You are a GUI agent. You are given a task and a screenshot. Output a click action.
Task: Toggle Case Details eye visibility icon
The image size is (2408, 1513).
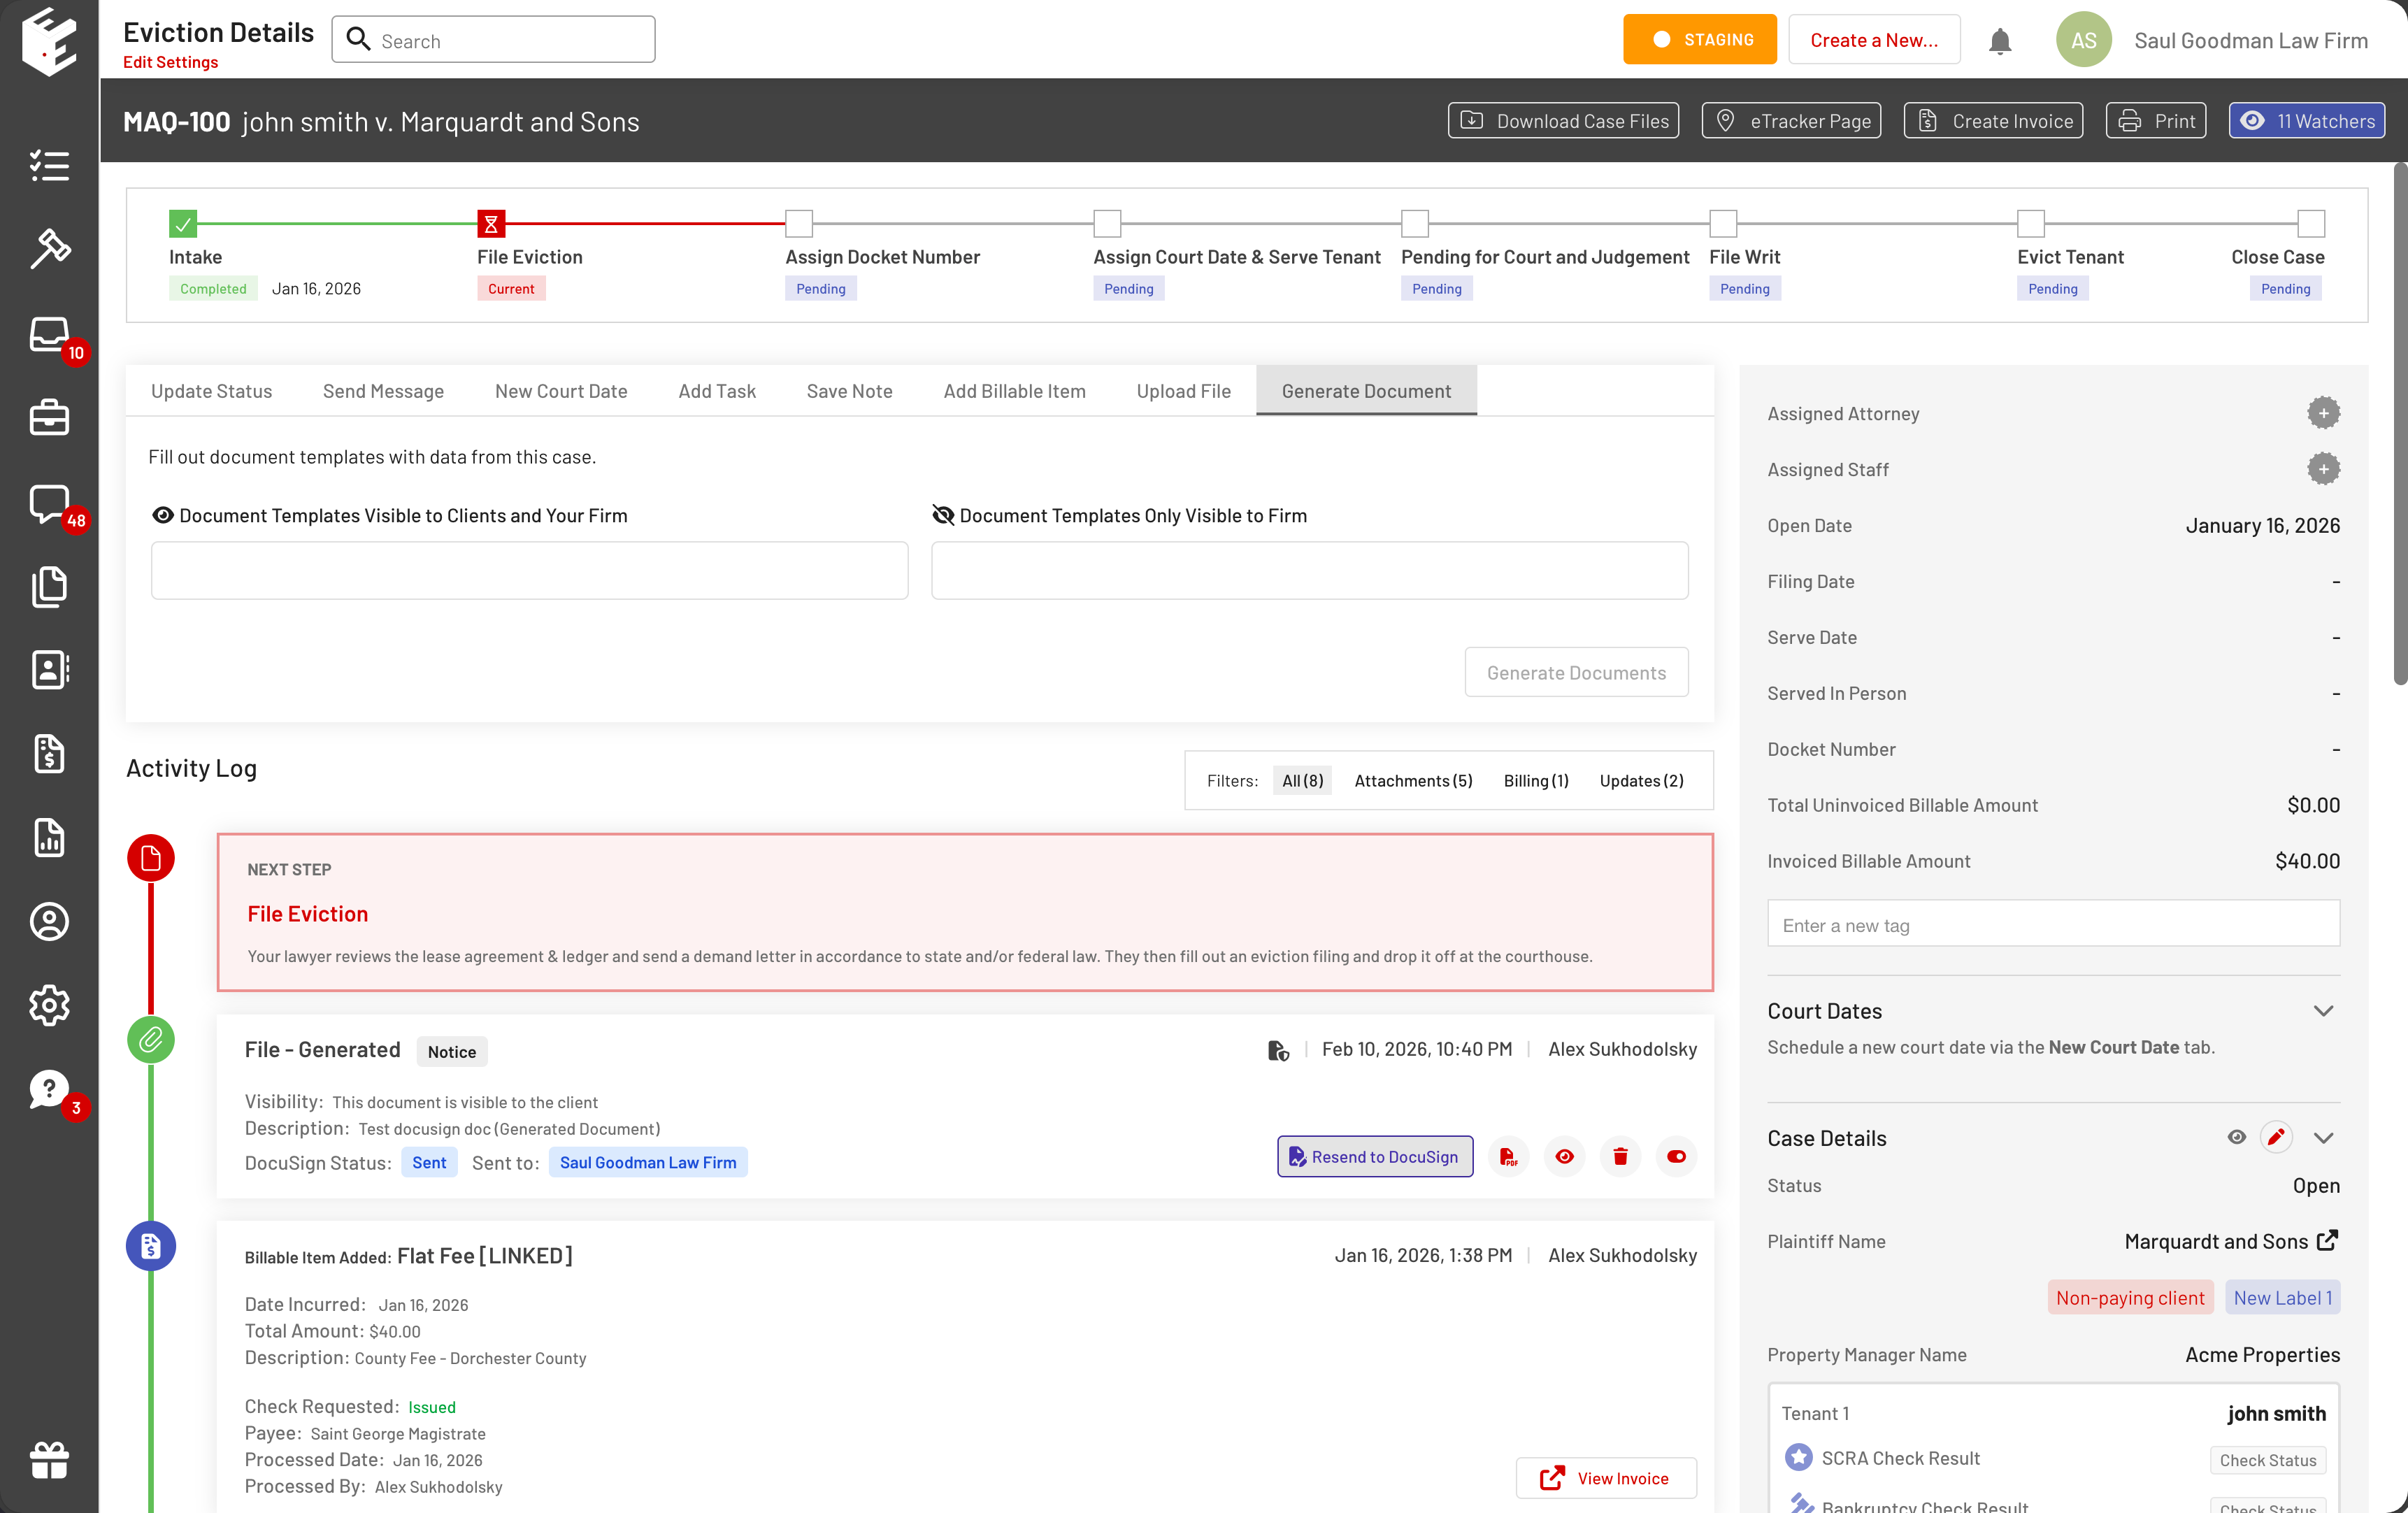coord(2236,1137)
